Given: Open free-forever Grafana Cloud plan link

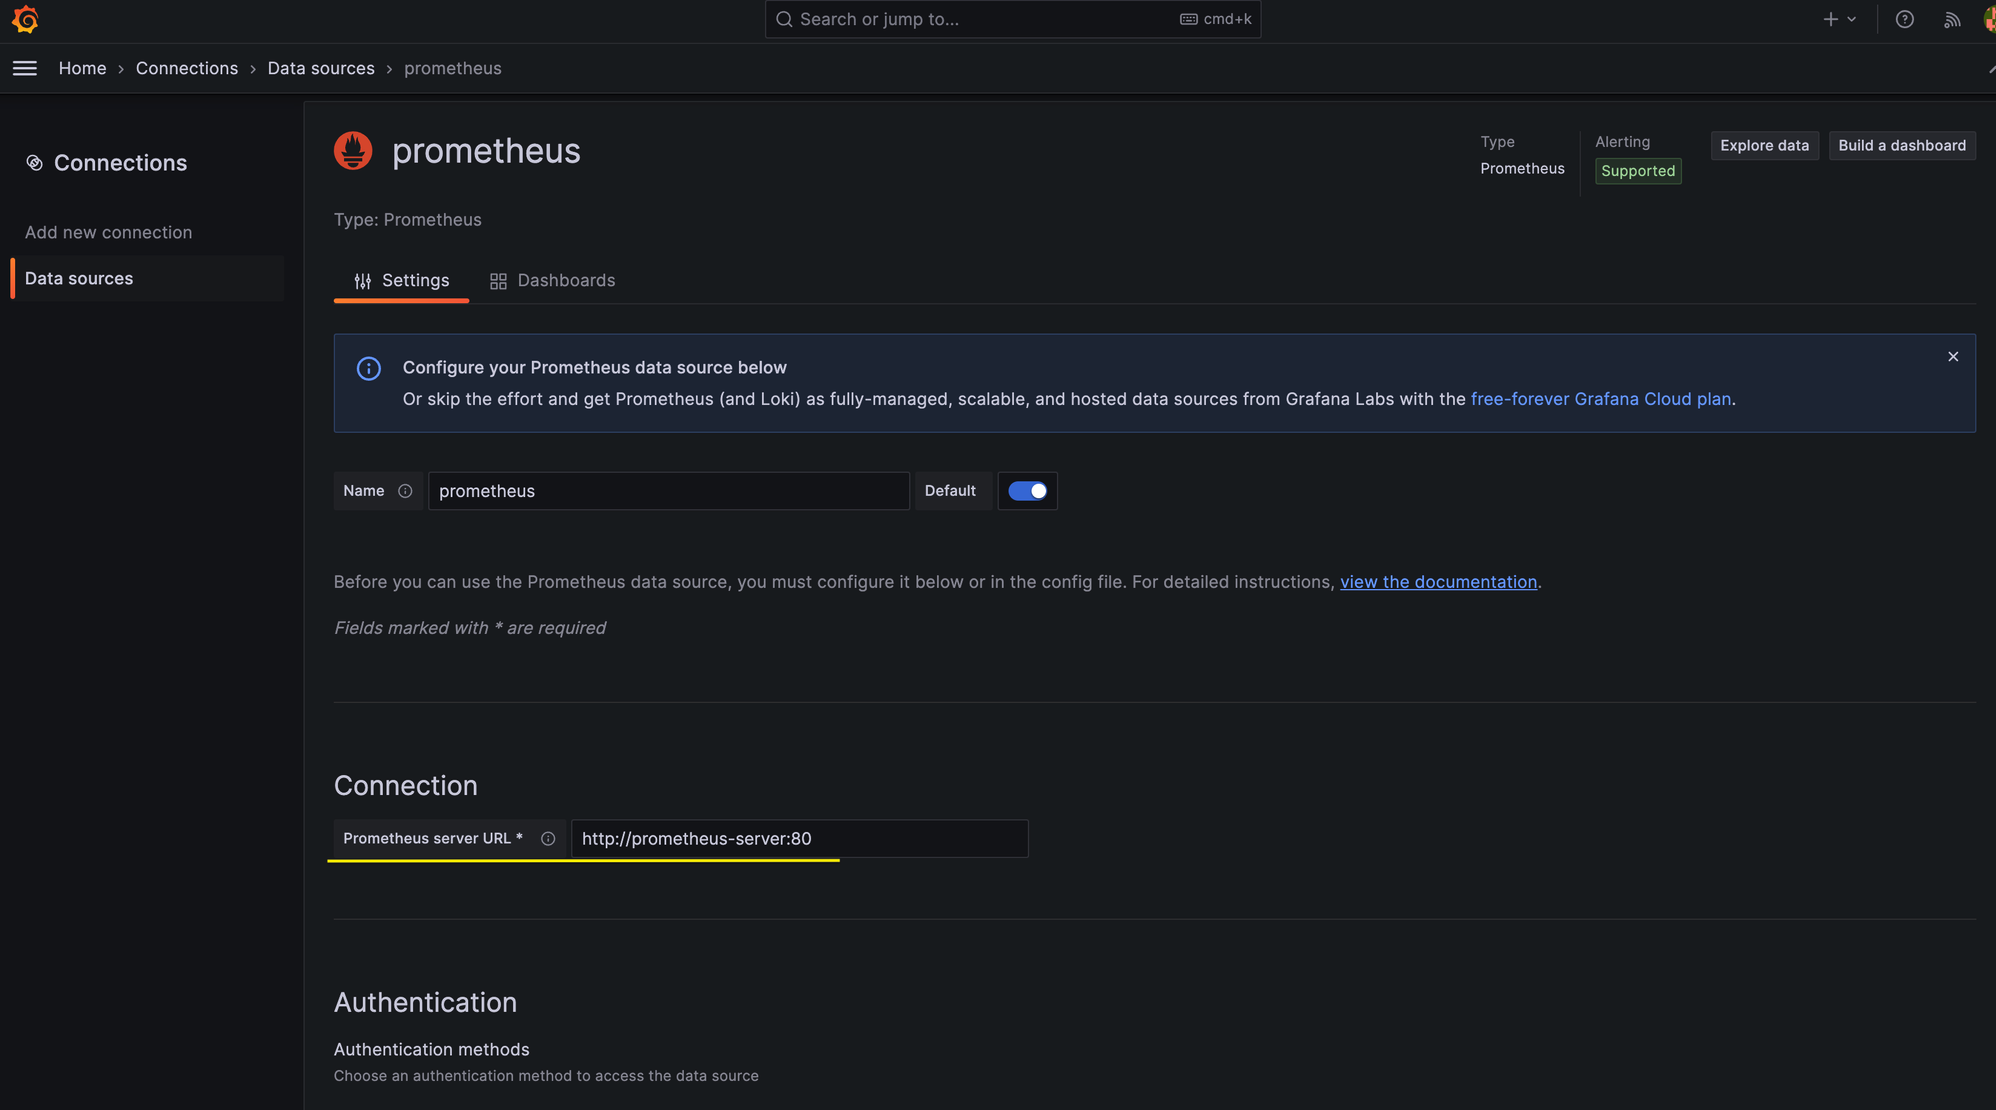Looking at the screenshot, I should click(x=1600, y=399).
